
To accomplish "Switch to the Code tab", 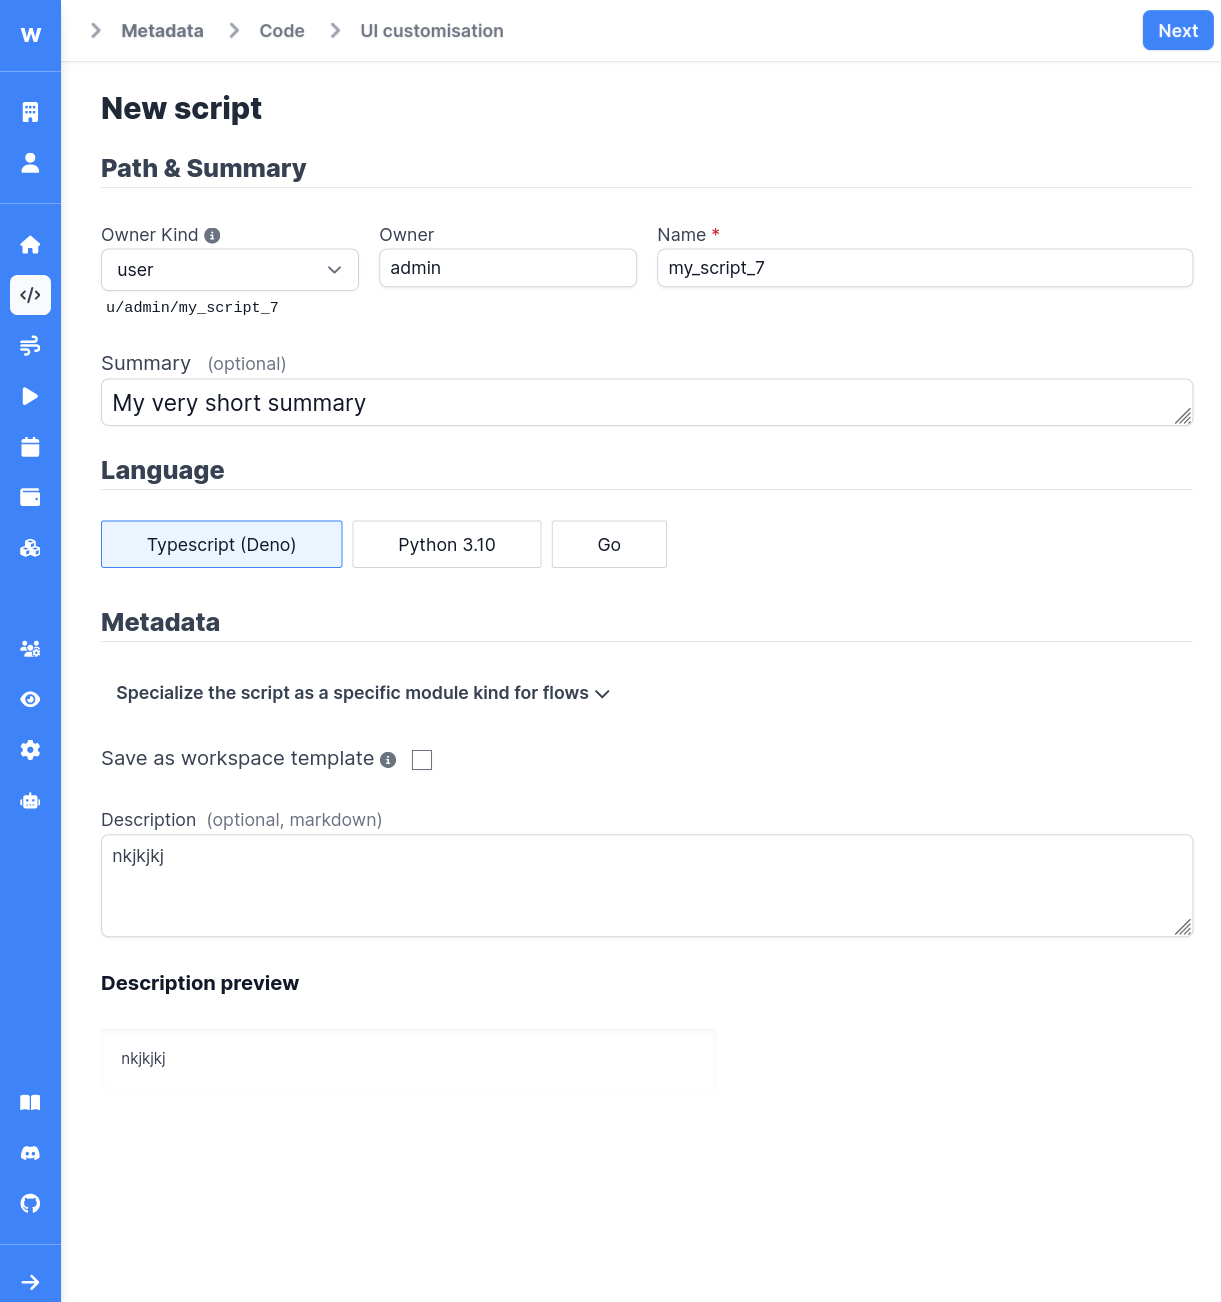I will (x=281, y=30).
